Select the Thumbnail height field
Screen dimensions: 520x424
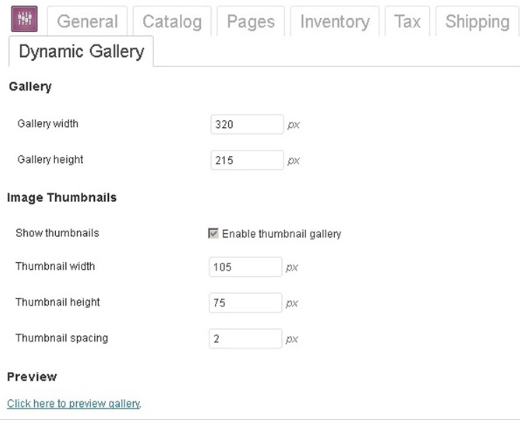point(245,303)
